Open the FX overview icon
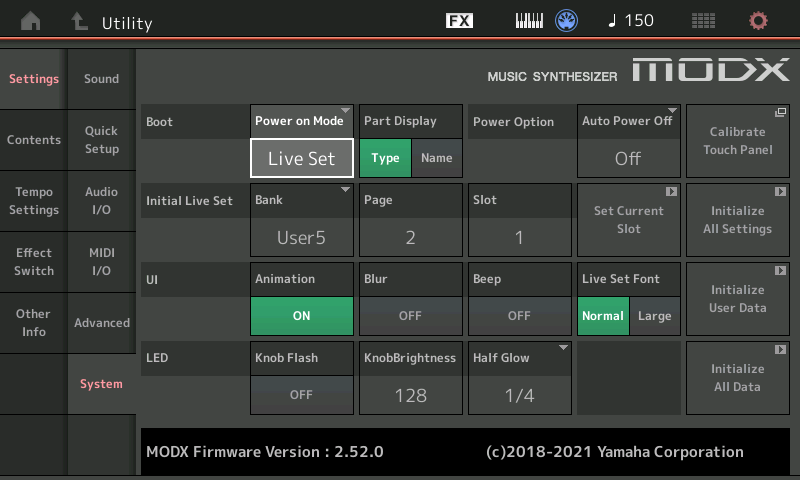The image size is (800, 480). point(459,21)
